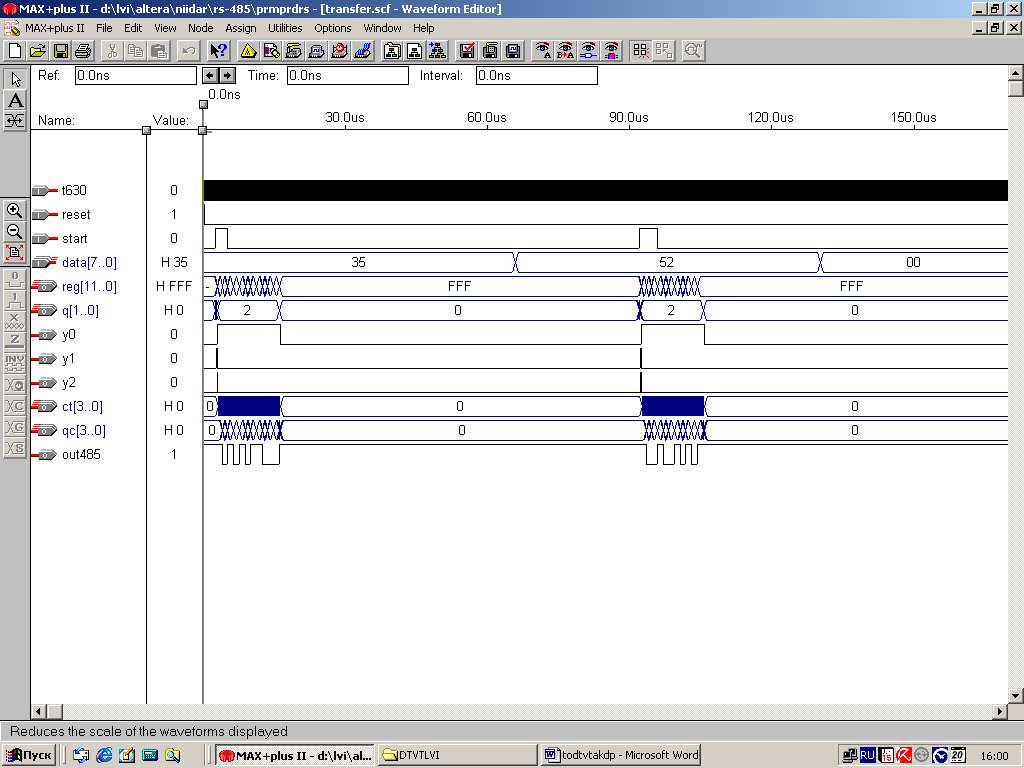Click the reference cursor handle at 0.0ns
Screen dimensions: 1024x768
[203, 104]
